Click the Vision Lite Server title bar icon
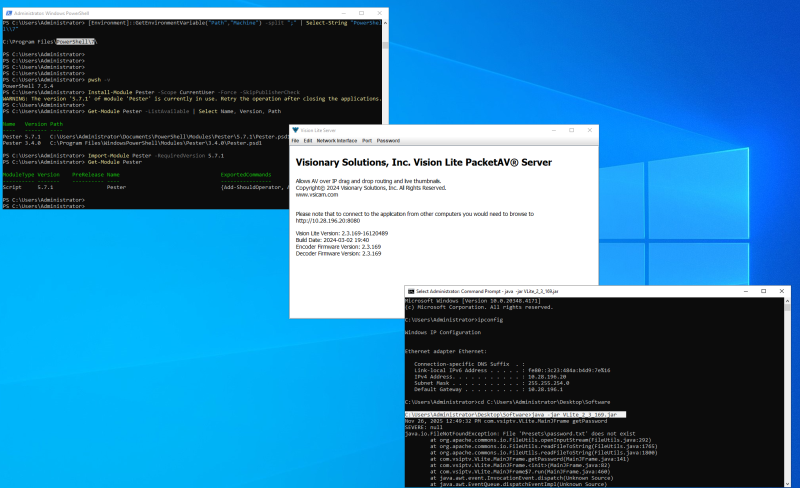This screenshot has height=488, width=800. point(296,130)
